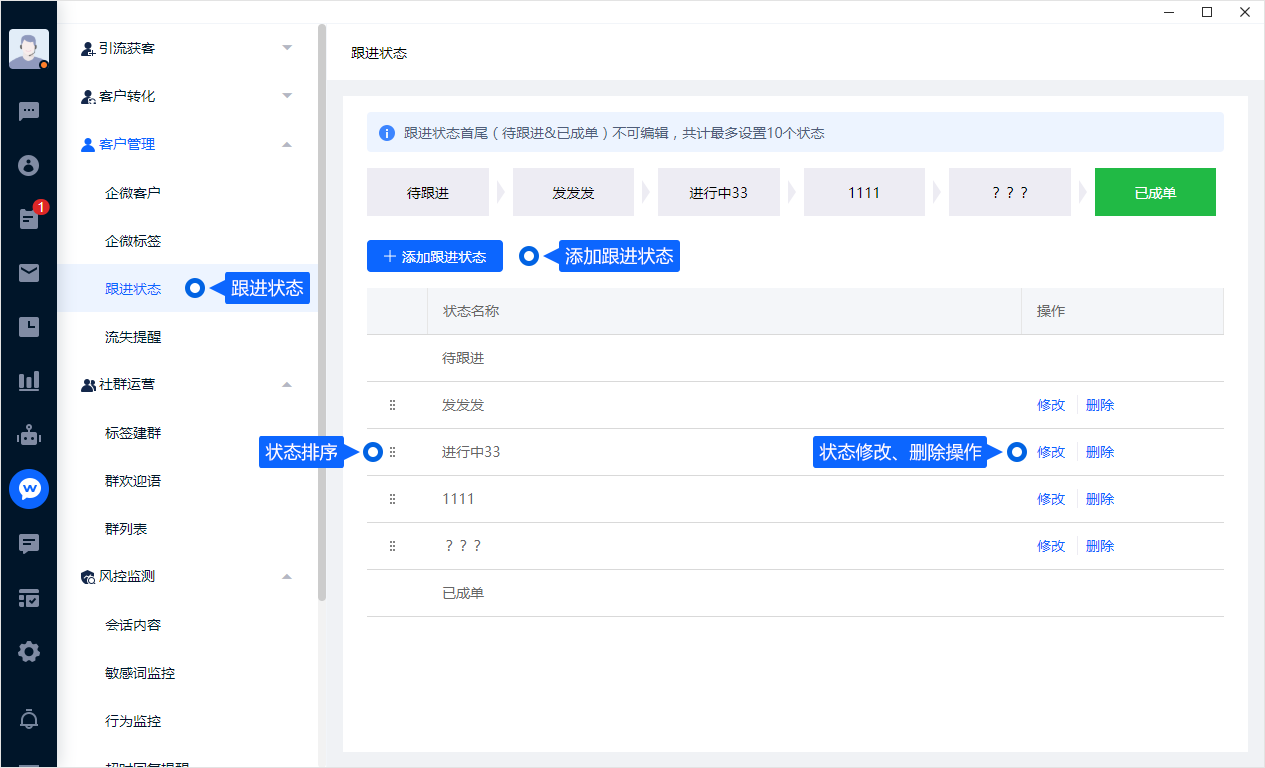Click the bar chart statistics icon

(x=29, y=381)
